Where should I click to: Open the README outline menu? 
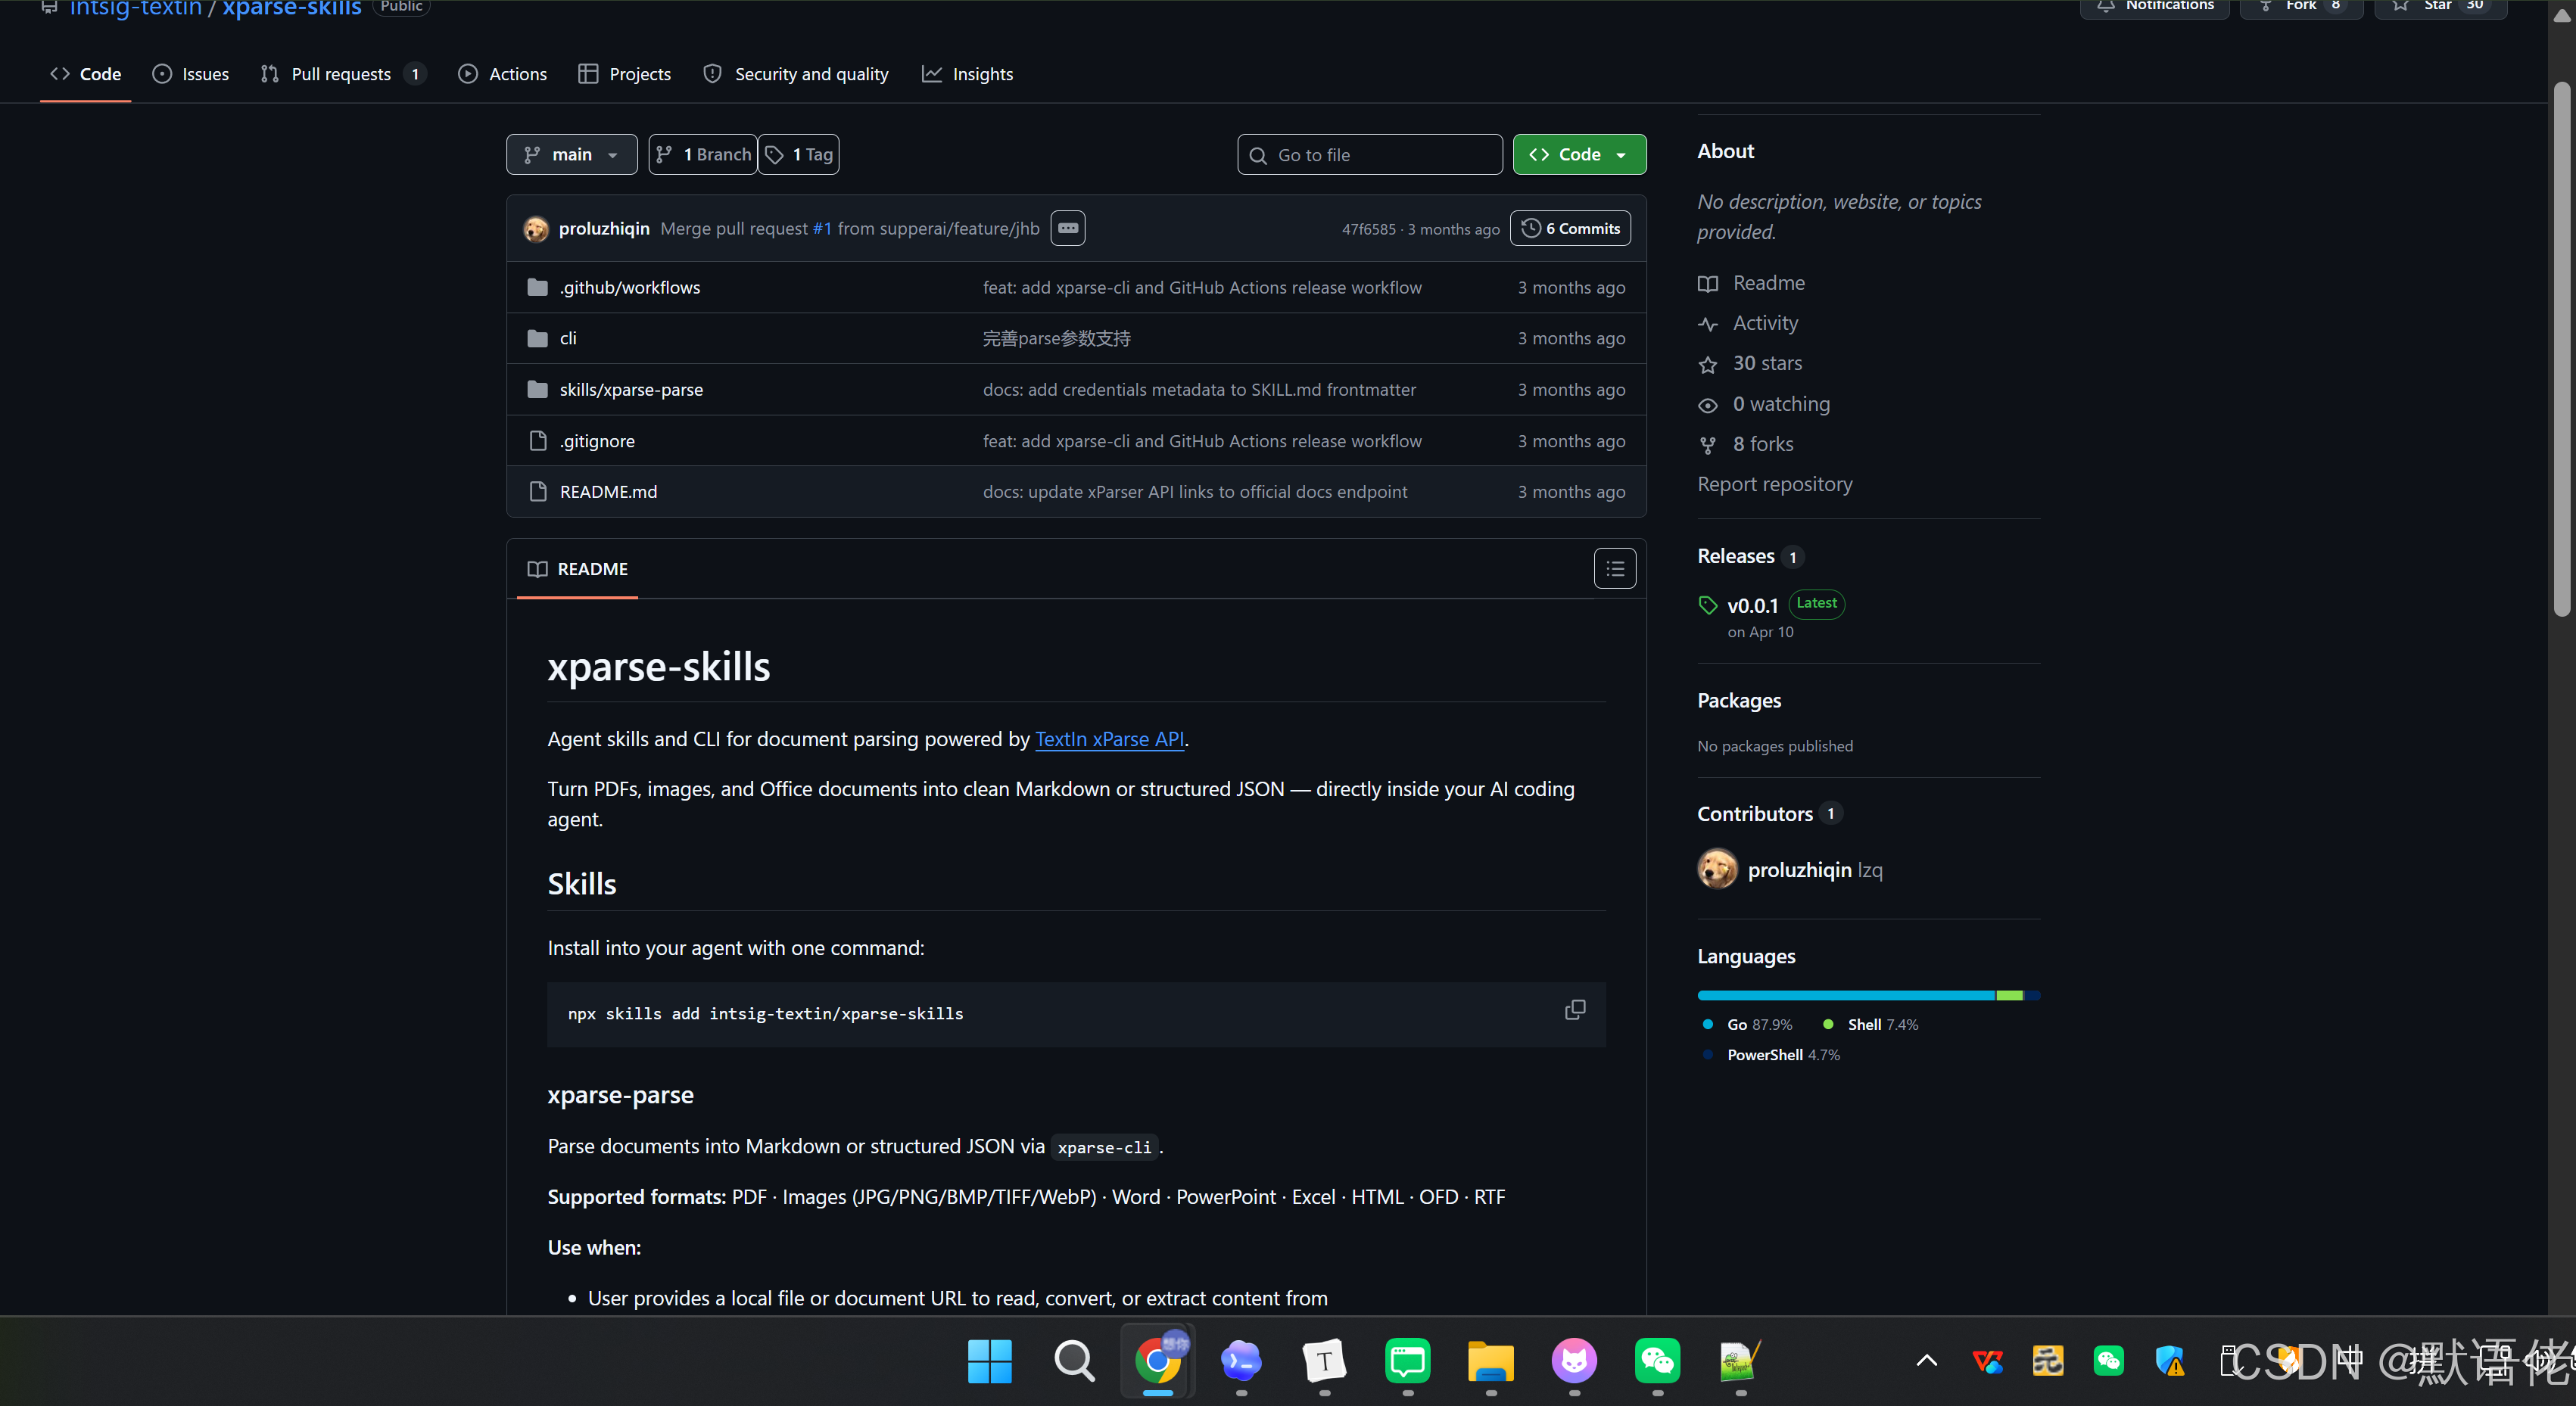(x=1614, y=569)
